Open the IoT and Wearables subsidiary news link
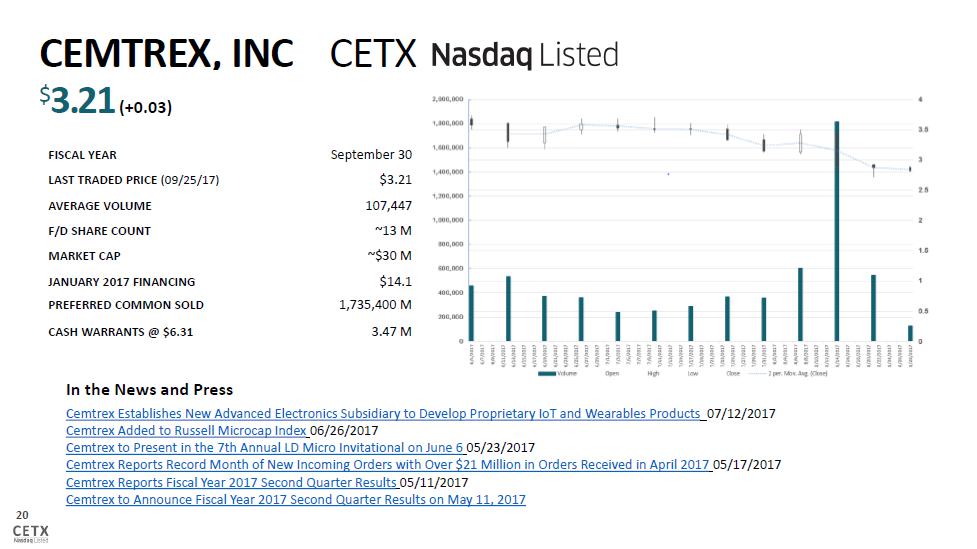This screenshot has height=549, width=977. click(385, 413)
